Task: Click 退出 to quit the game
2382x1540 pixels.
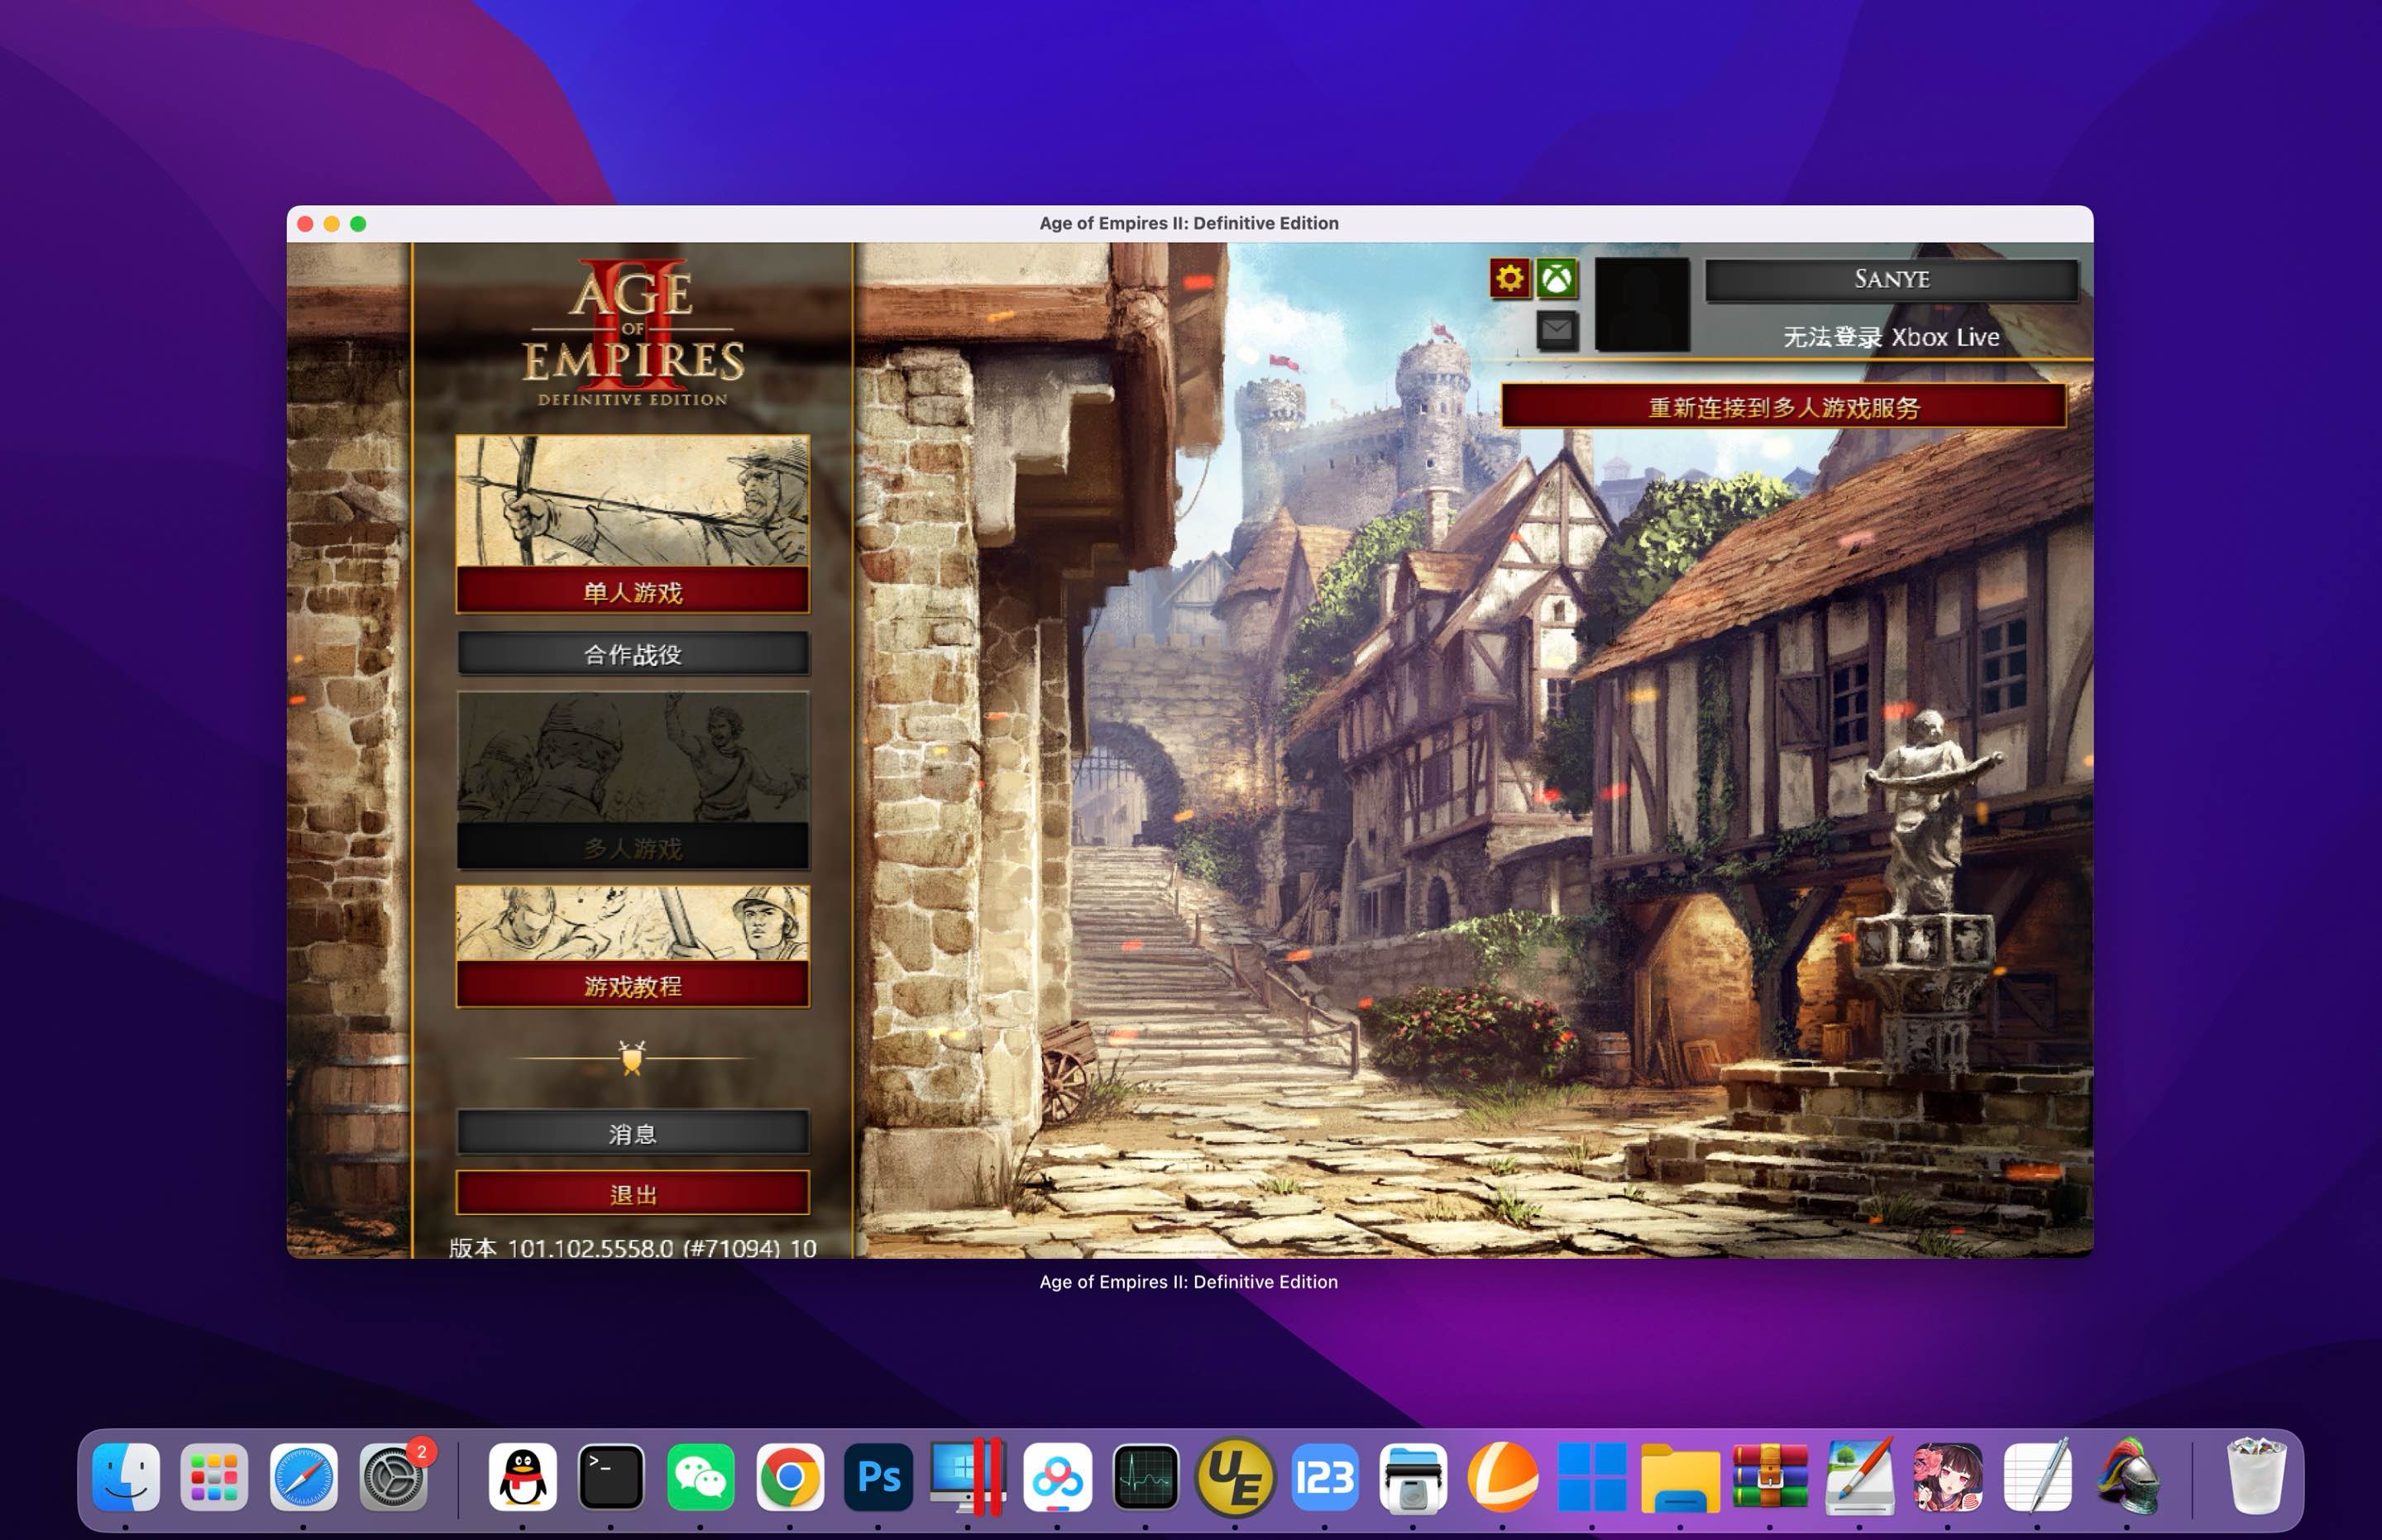Action: [x=633, y=1194]
